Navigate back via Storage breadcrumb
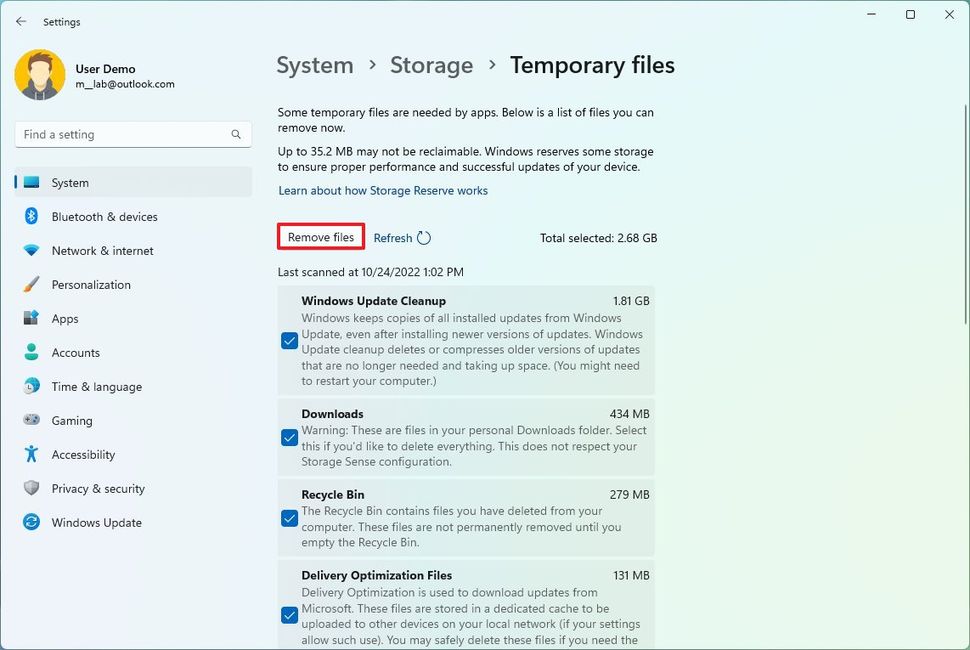 click(x=431, y=65)
